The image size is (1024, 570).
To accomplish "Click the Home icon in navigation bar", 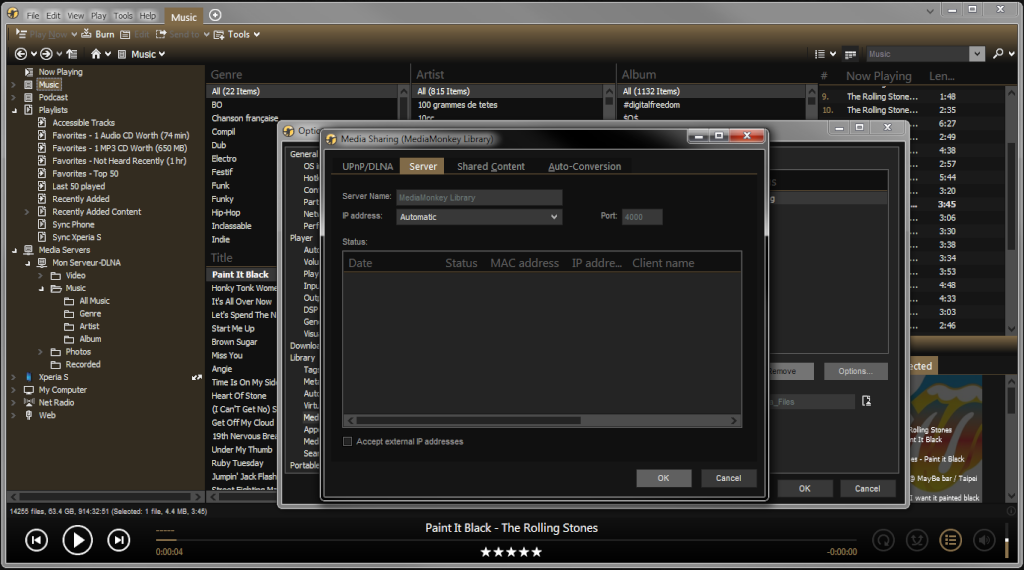I will click(96, 54).
